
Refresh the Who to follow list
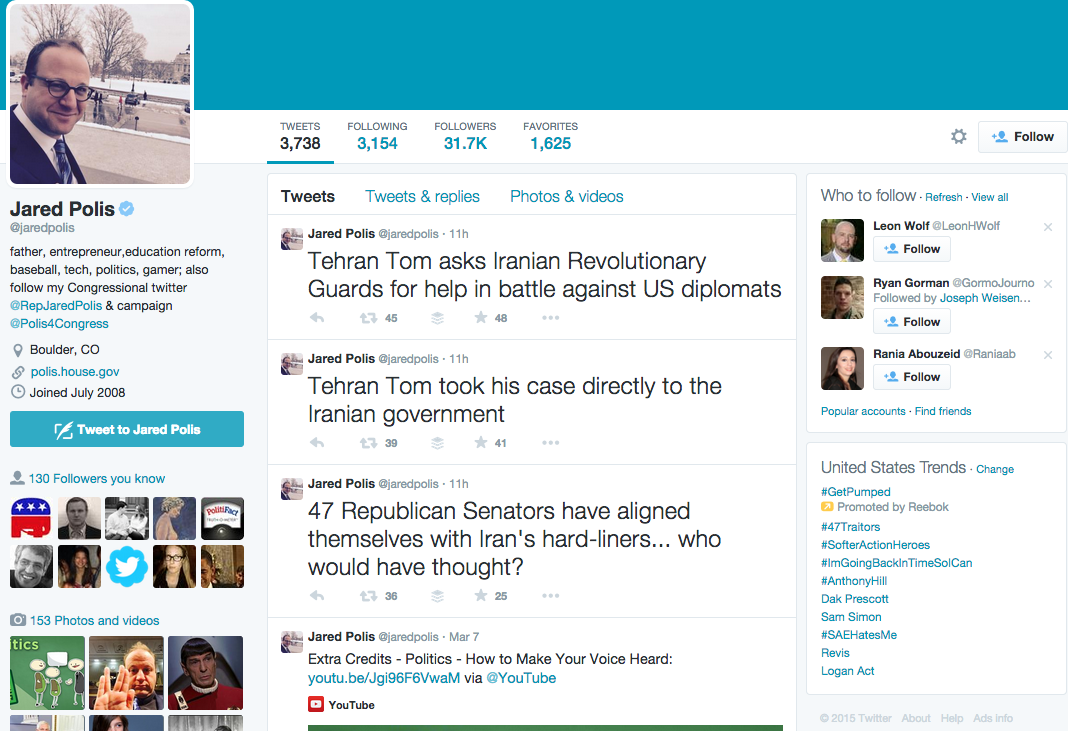point(943,198)
